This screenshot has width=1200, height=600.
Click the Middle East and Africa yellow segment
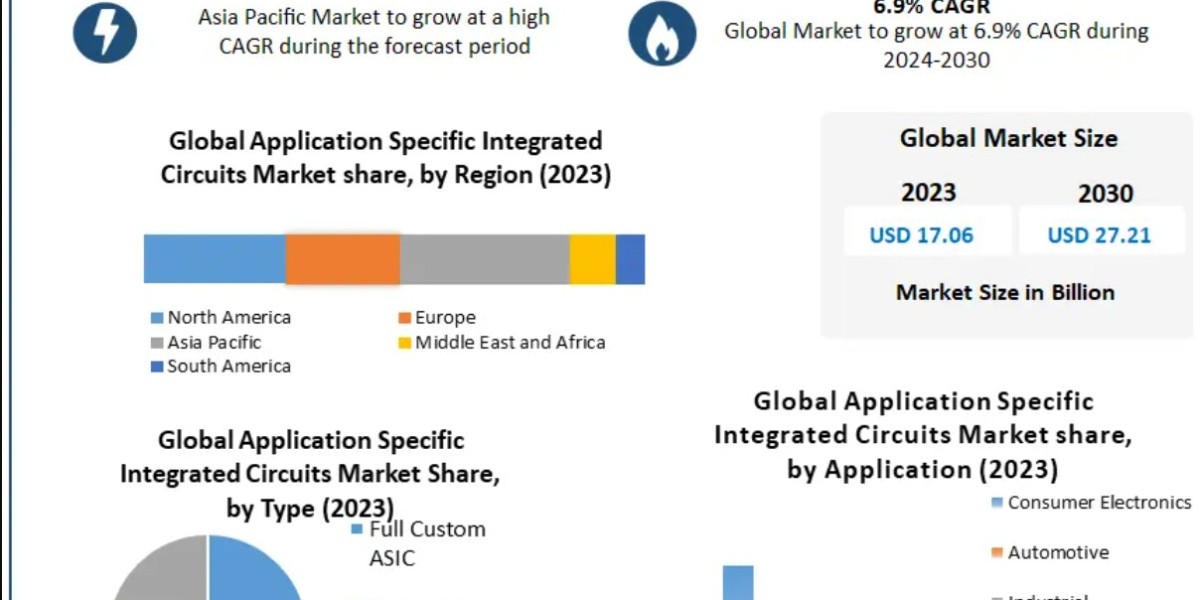tap(593, 259)
